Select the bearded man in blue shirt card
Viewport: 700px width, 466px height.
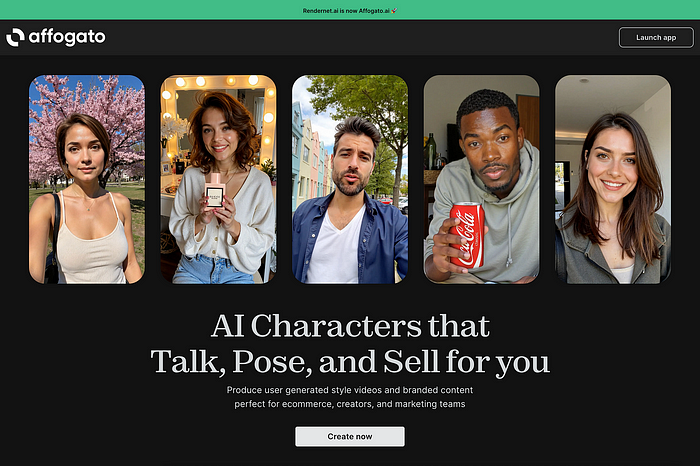tap(350, 179)
